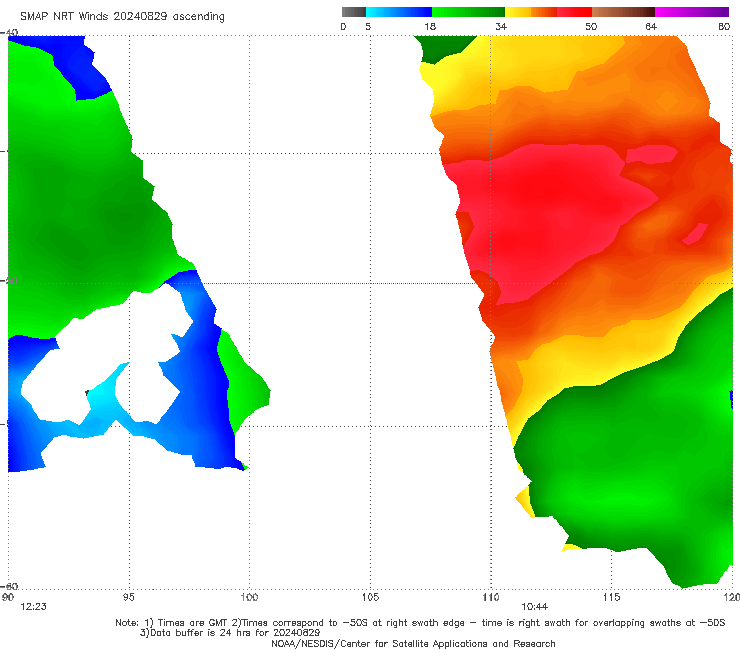This screenshot has width=740, height=650.
Task: Click the latitude label "-60" on the y-axis
Action: 9,586
